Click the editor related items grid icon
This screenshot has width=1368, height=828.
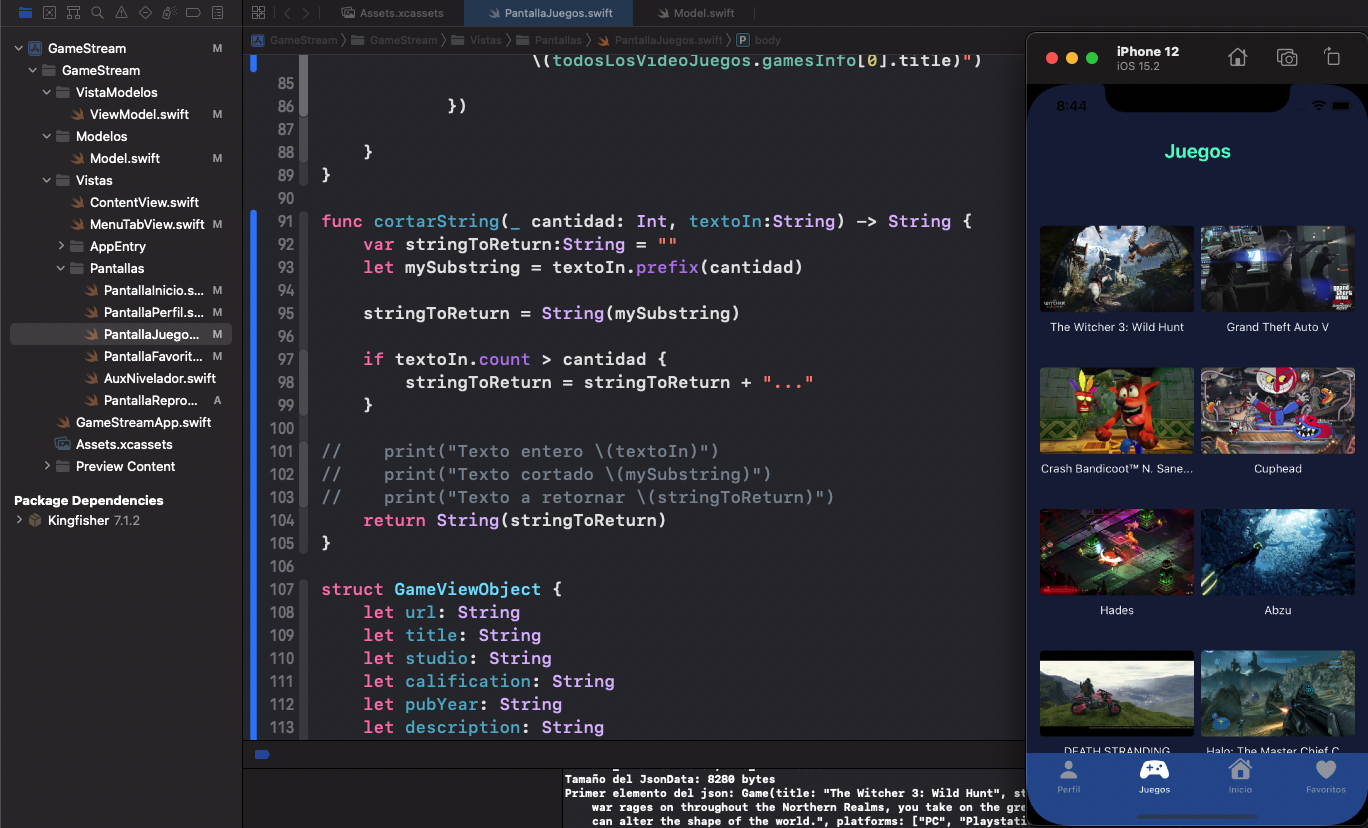click(x=259, y=13)
